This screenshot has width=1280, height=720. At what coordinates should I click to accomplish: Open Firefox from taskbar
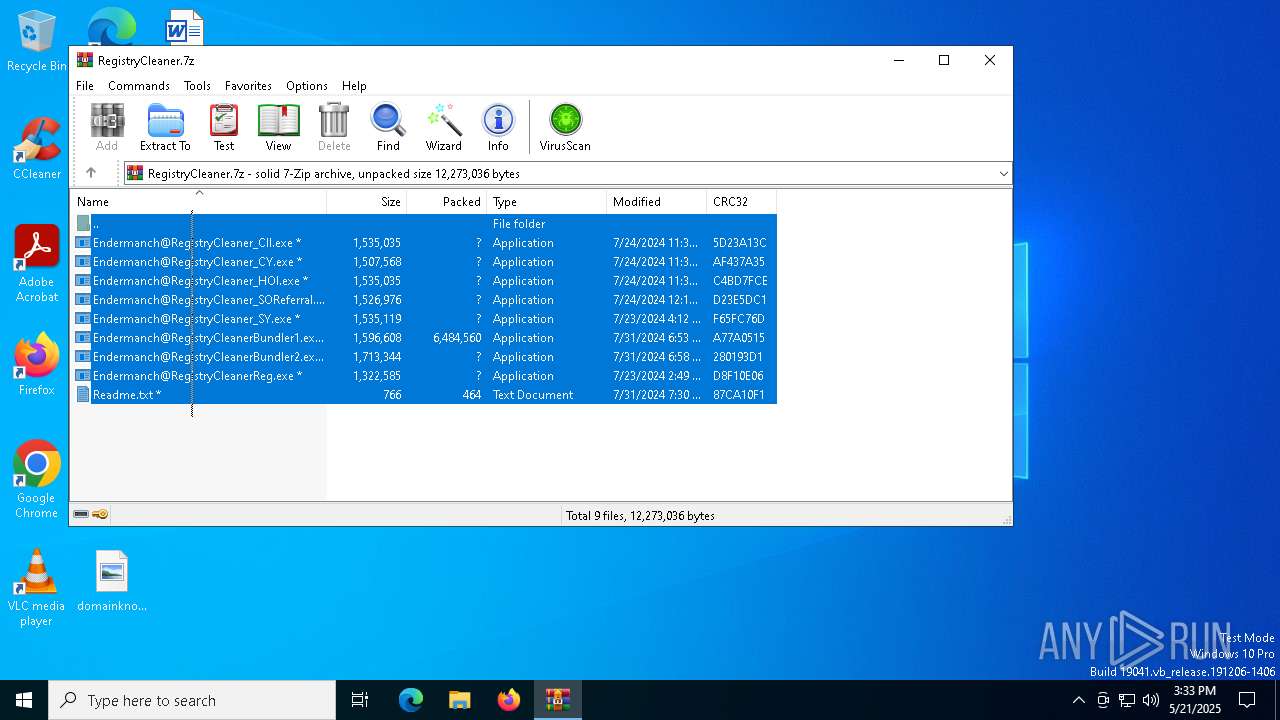click(x=509, y=700)
